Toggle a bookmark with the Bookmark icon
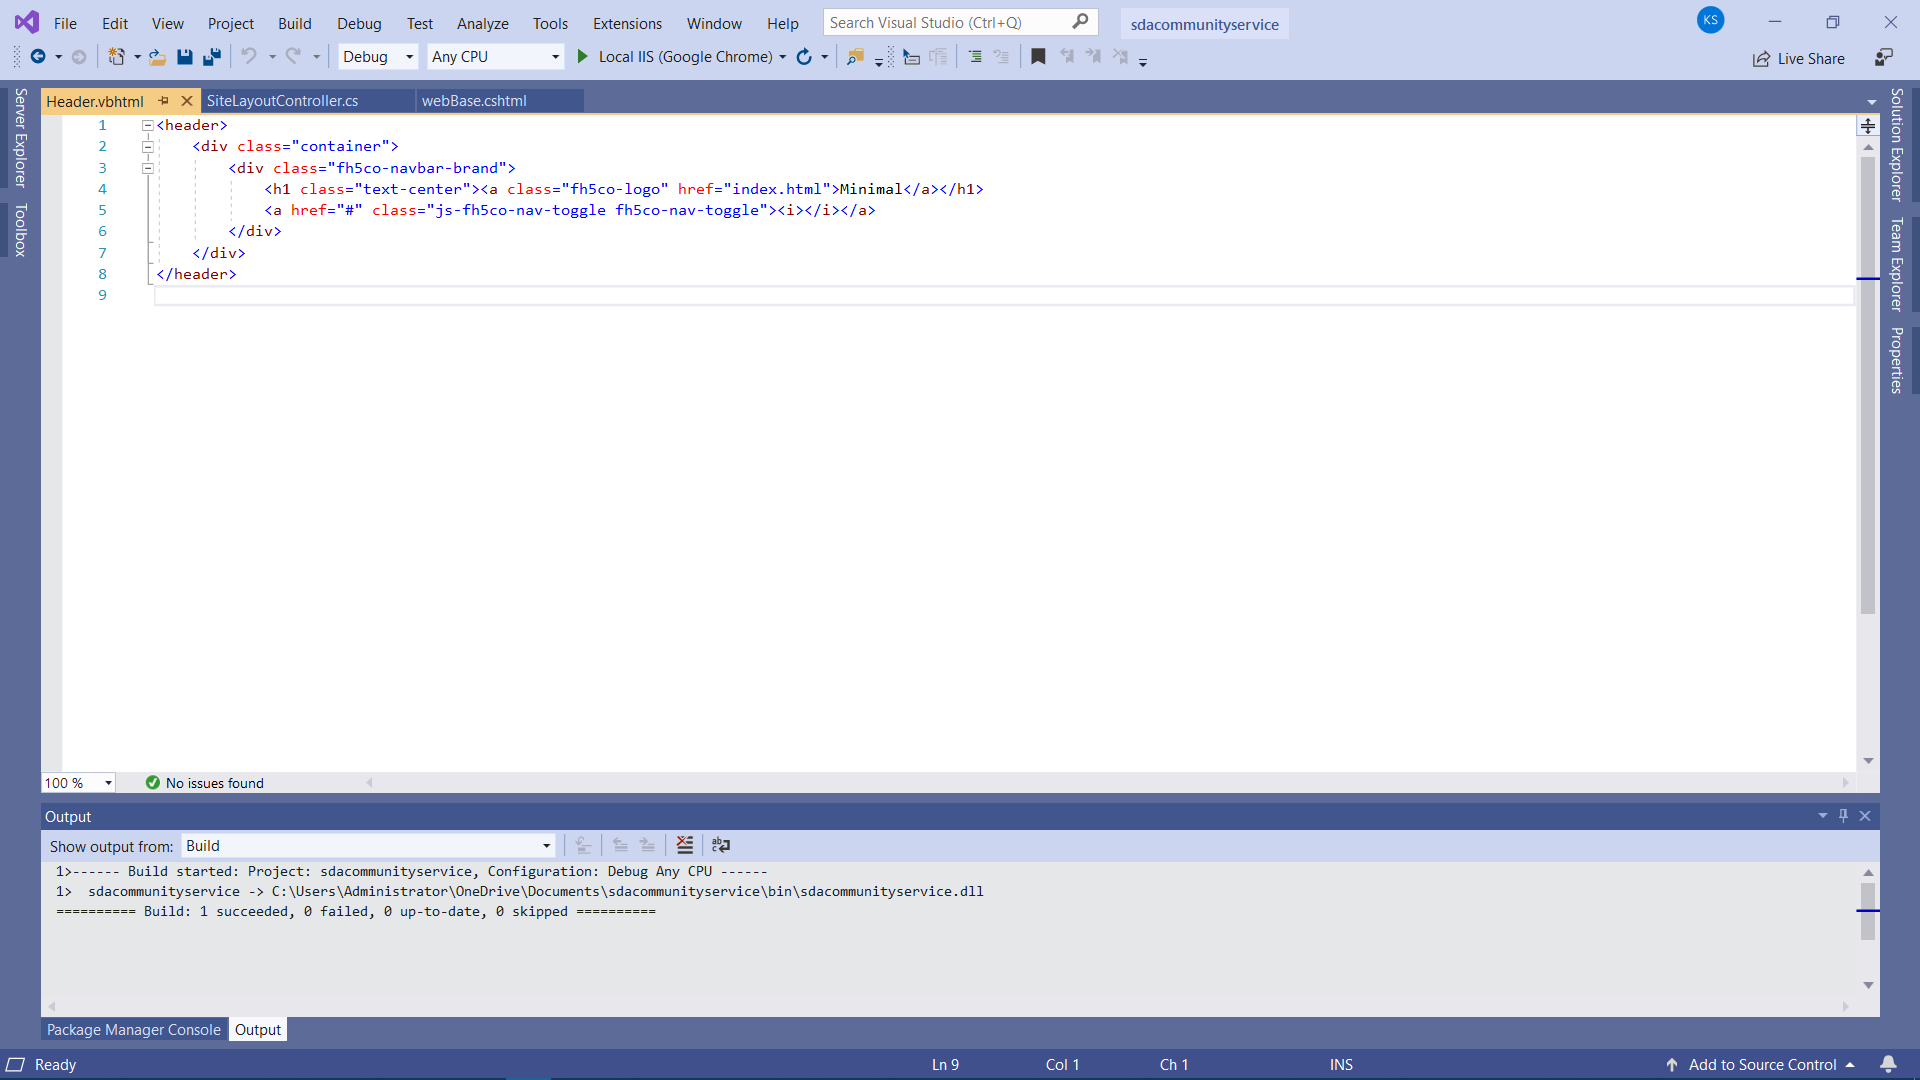The height and width of the screenshot is (1080, 1920). coord(1038,57)
